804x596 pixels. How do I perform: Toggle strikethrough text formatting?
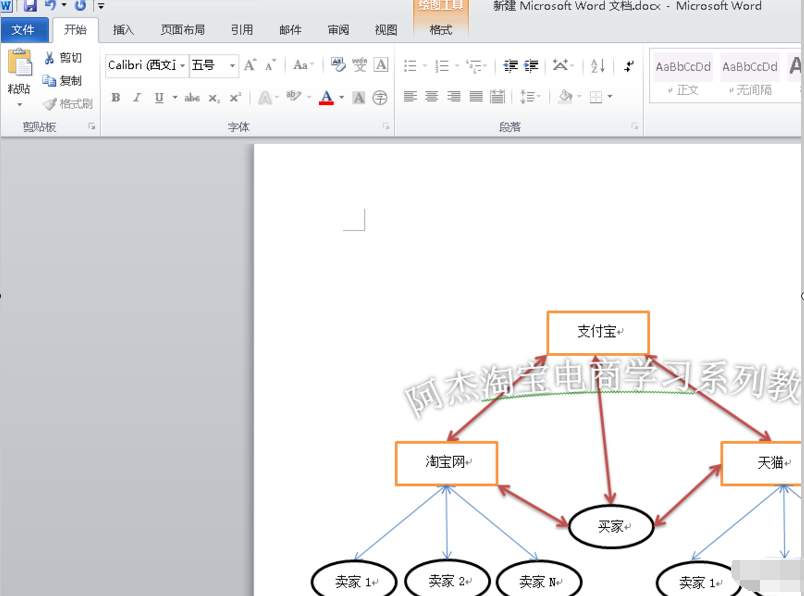click(192, 98)
